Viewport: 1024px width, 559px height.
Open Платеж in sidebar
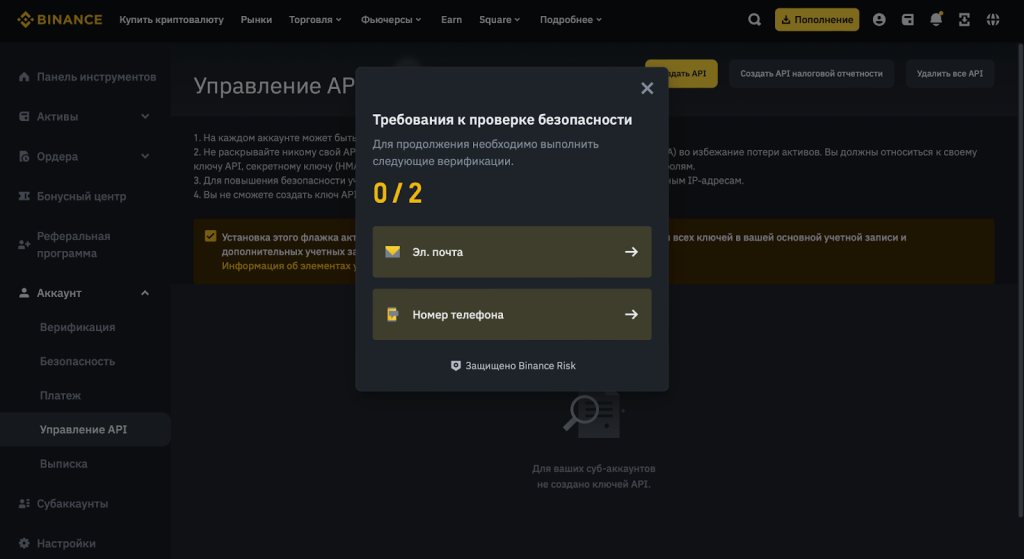60,395
